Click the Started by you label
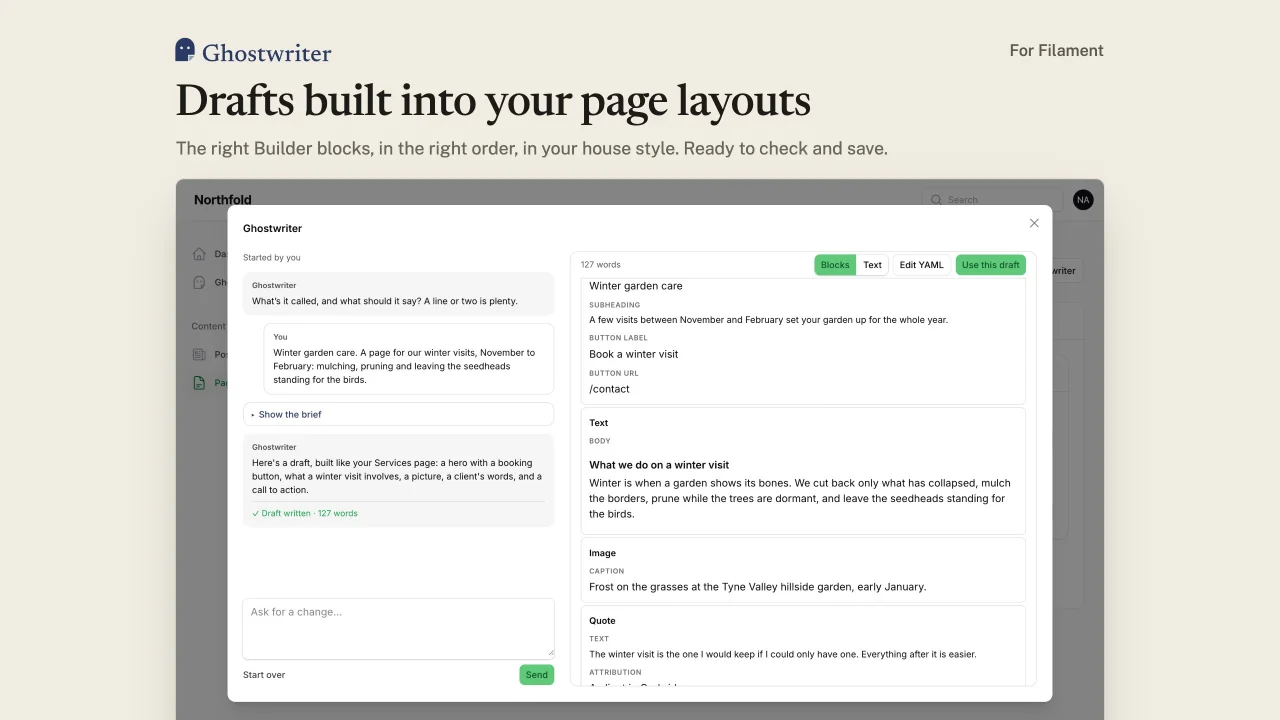Viewport: 1280px width, 720px height. pos(272,257)
